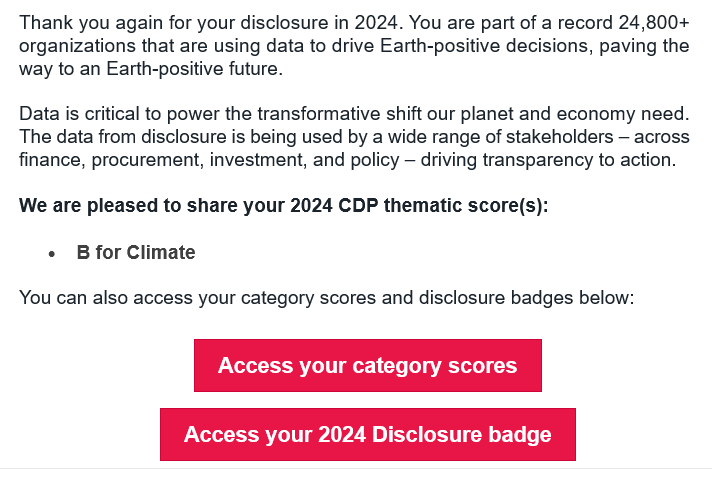Click the bullet marker before B for Climate
Screen dimensions: 712x484
tap(52, 254)
